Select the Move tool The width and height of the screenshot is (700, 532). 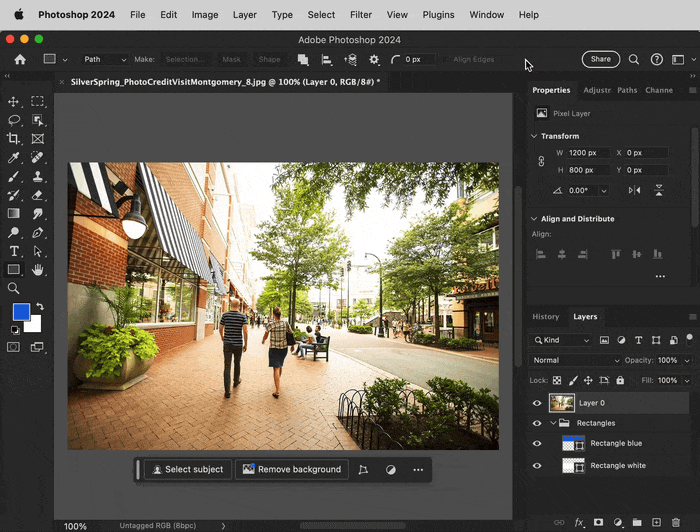pos(14,102)
